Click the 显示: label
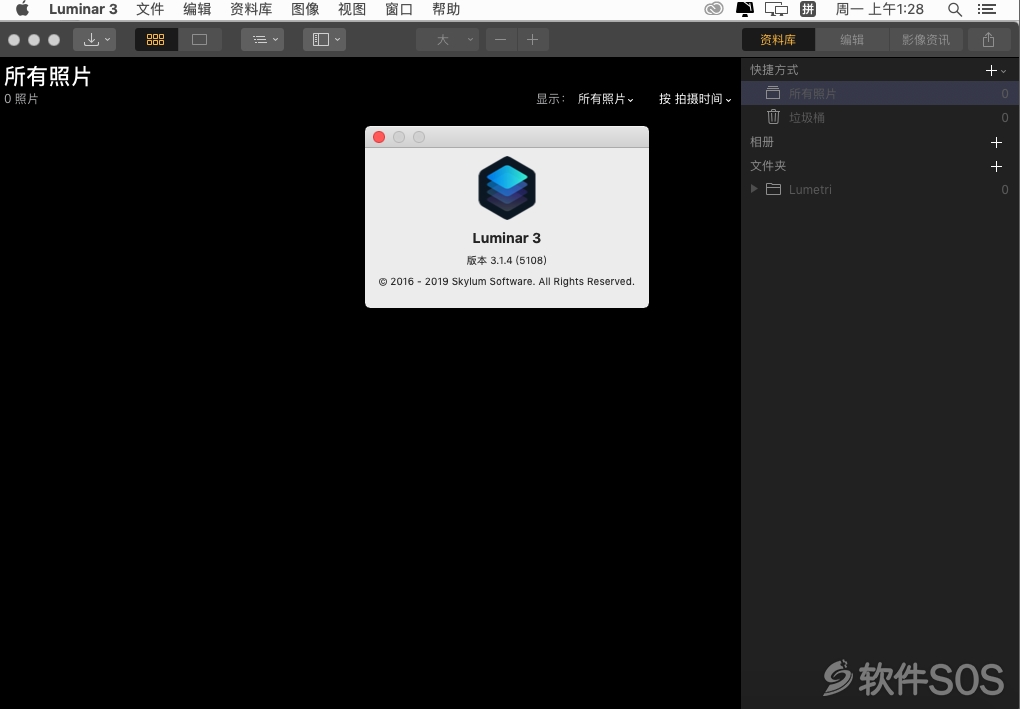Viewport: 1020px width, 709px height. pos(550,99)
